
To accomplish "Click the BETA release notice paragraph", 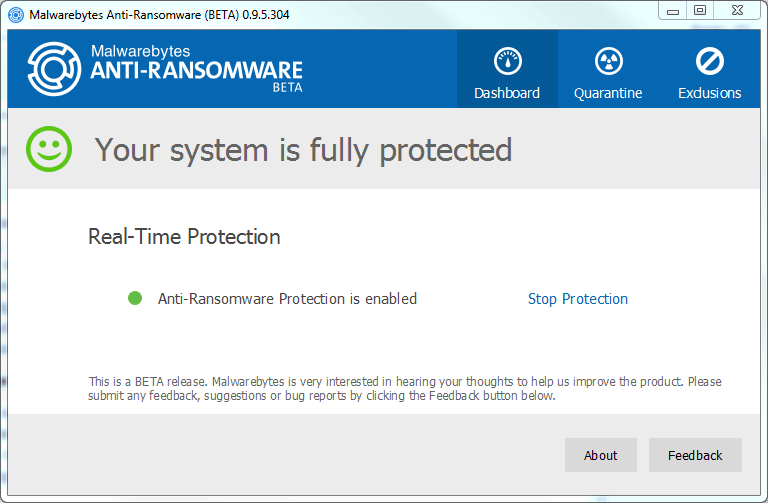I will click(x=404, y=389).
